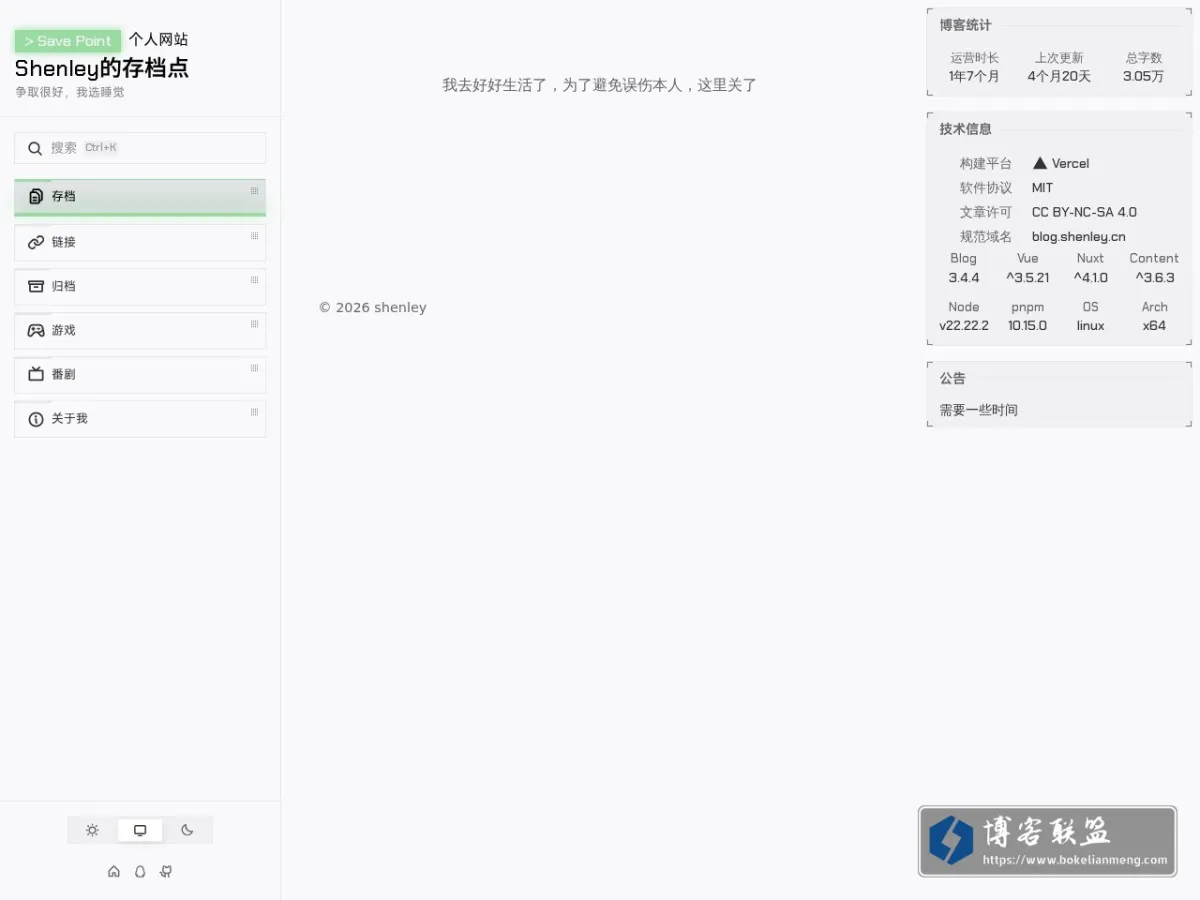Click the pnpm version 10.15.0
Screen dimensions: 1200x900
[1028, 325]
